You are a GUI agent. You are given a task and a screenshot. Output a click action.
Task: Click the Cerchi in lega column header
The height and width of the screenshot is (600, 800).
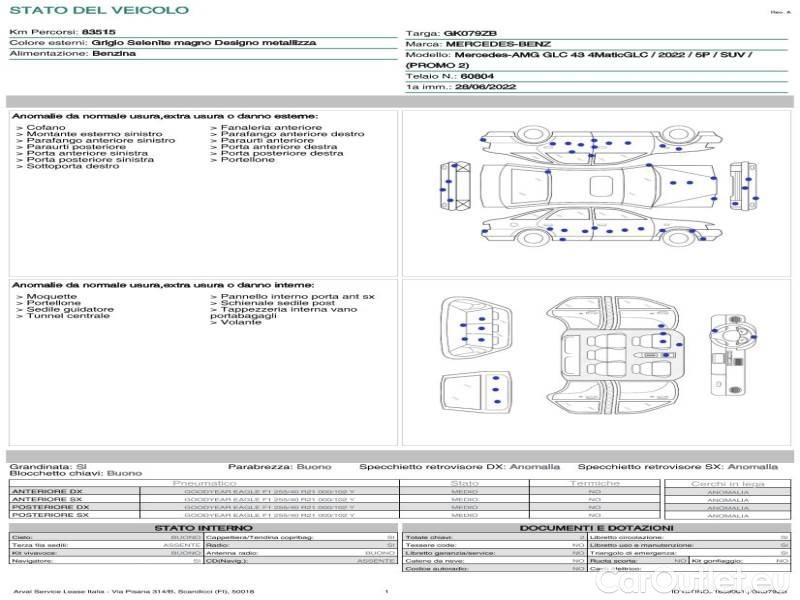(728, 483)
